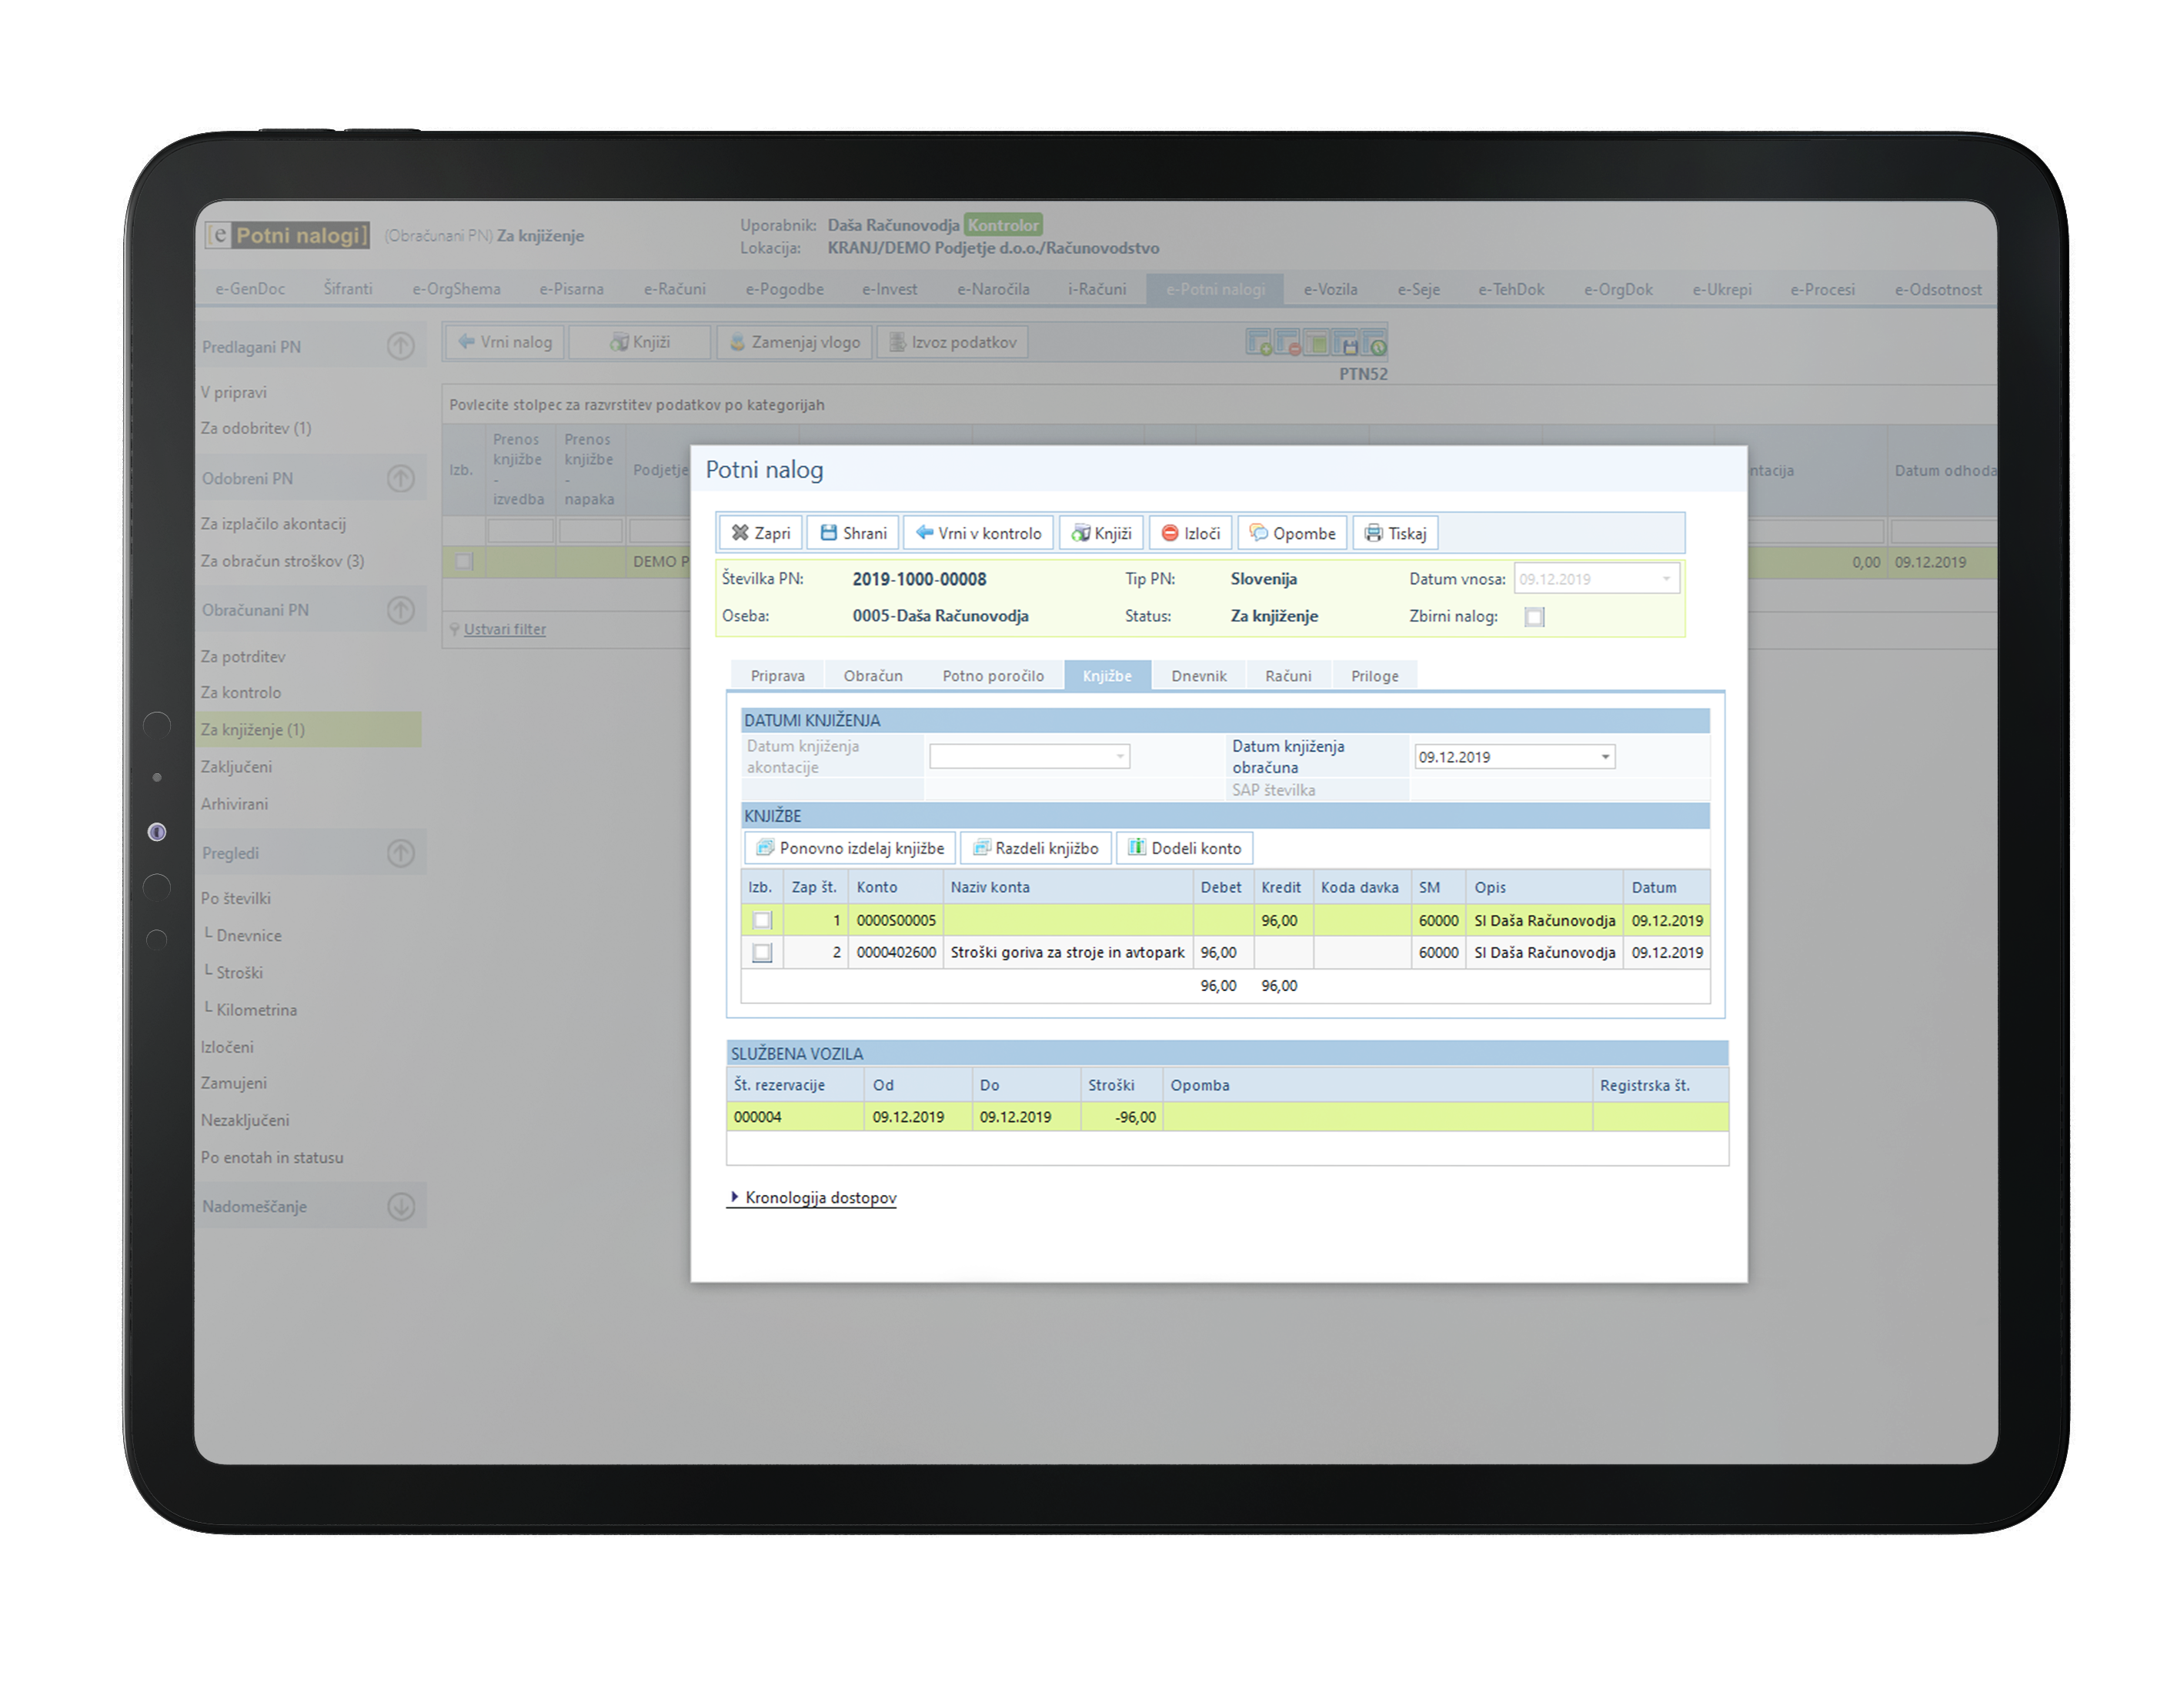Open the e-Odsotnost module menu
The image size is (2184, 1699).
point(1938,289)
